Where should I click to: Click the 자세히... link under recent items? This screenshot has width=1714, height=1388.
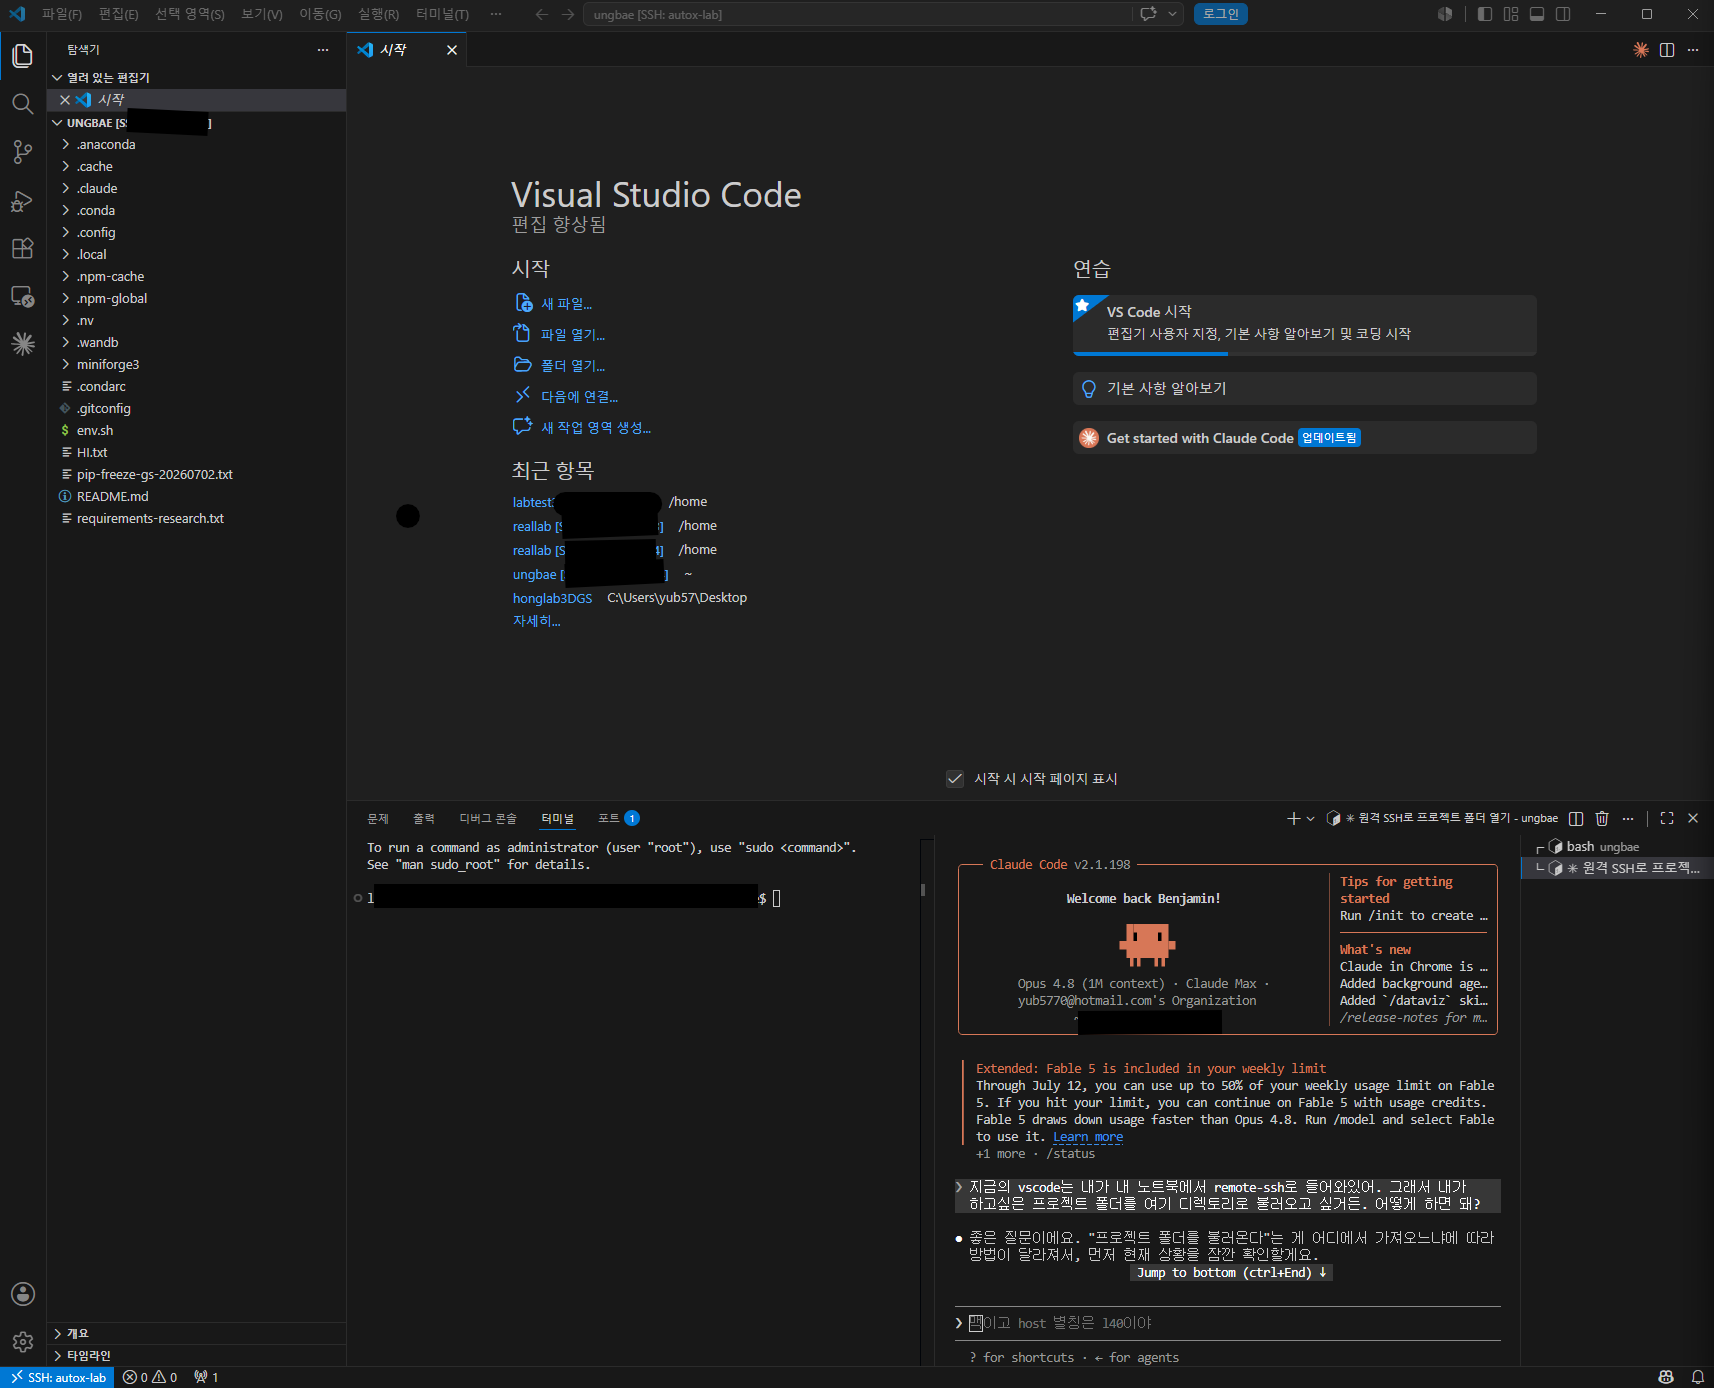(536, 621)
